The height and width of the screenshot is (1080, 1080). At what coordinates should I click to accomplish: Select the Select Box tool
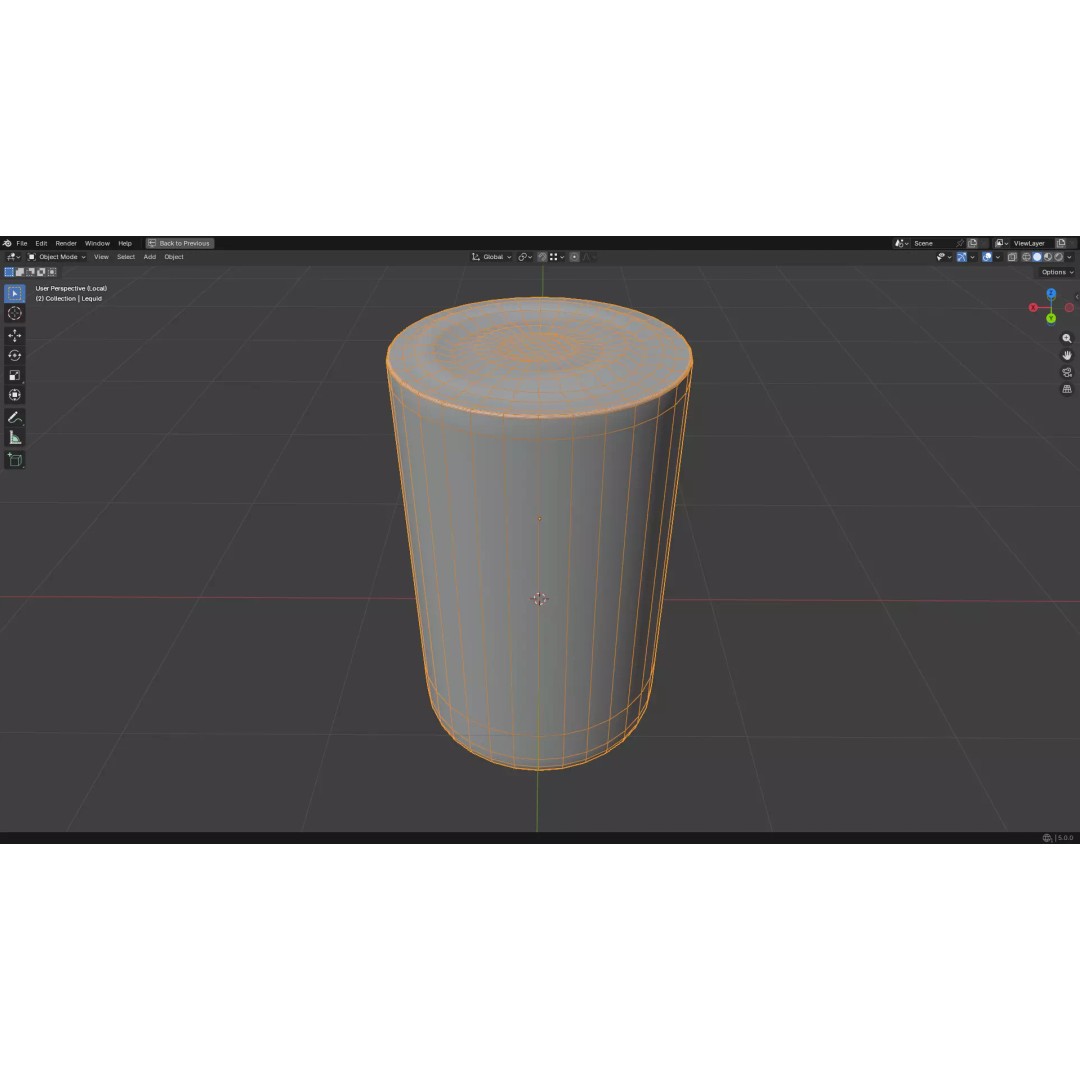coord(14,293)
